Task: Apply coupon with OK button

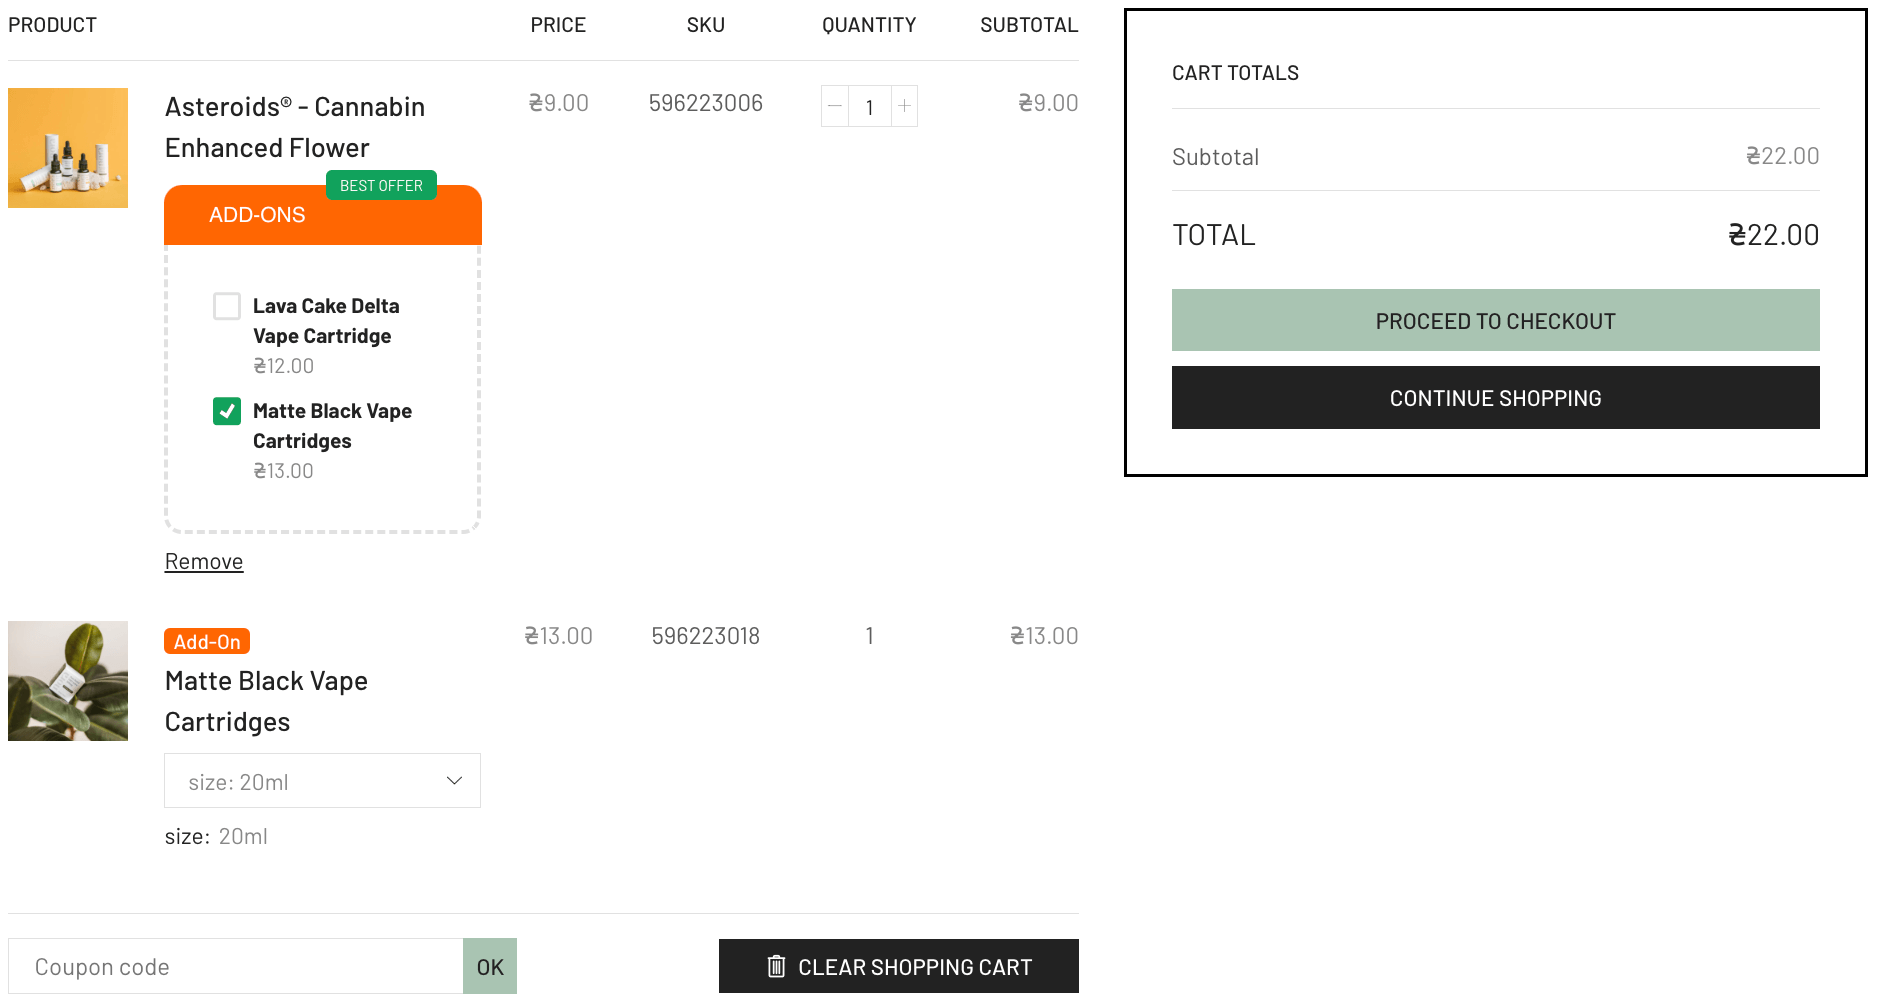Action: click(490, 967)
